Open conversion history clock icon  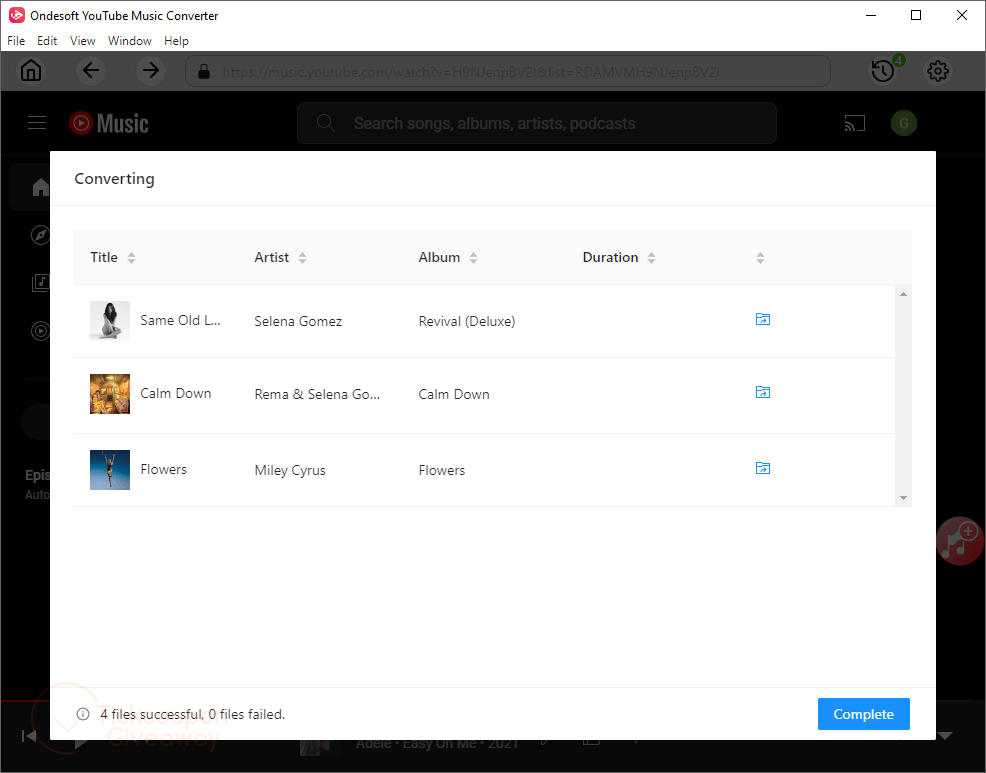pos(883,71)
